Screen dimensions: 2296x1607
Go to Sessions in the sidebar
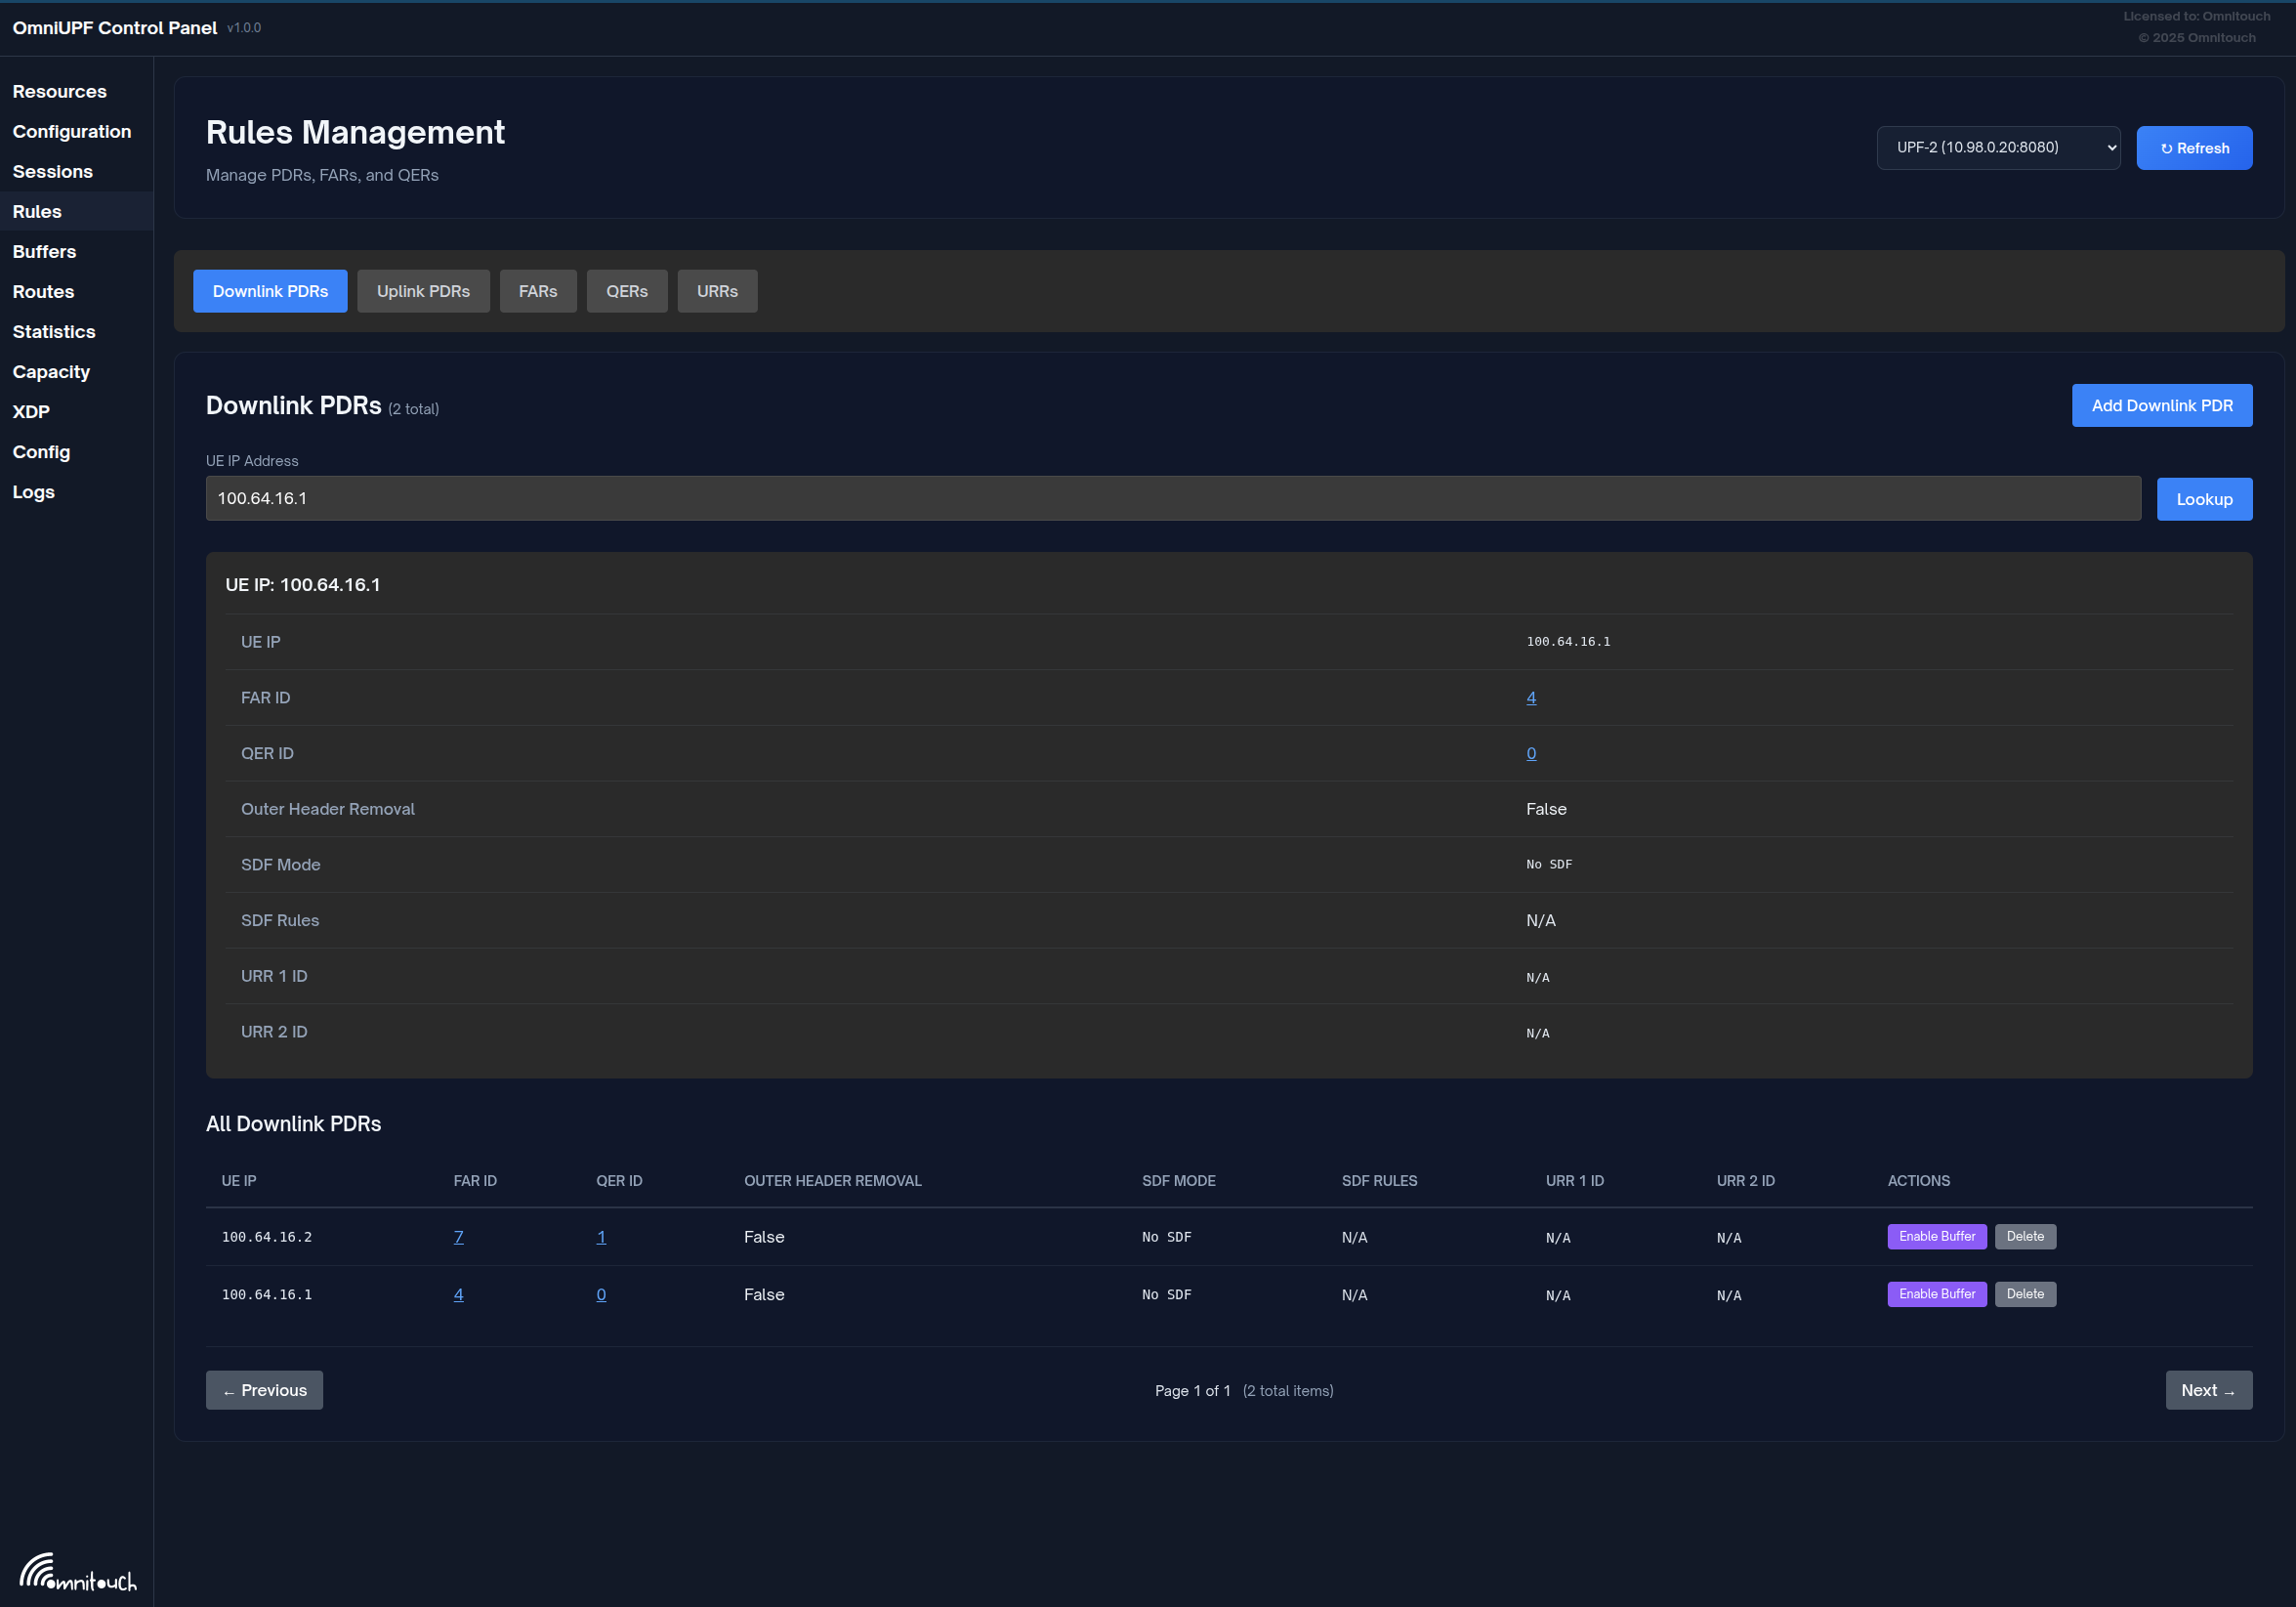click(x=52, y=171)
